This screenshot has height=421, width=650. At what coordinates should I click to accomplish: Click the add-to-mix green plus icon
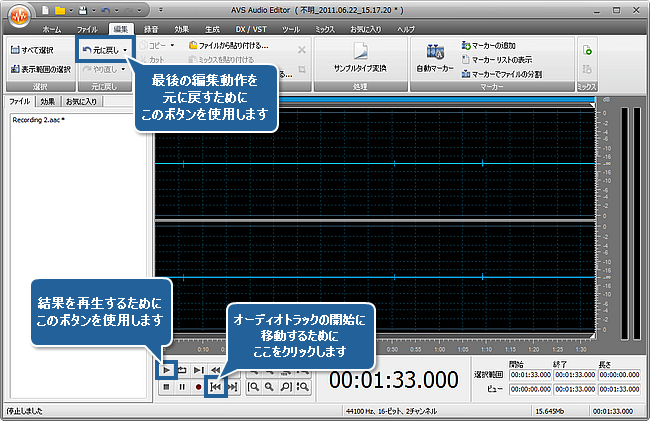[x=587, y=50]
